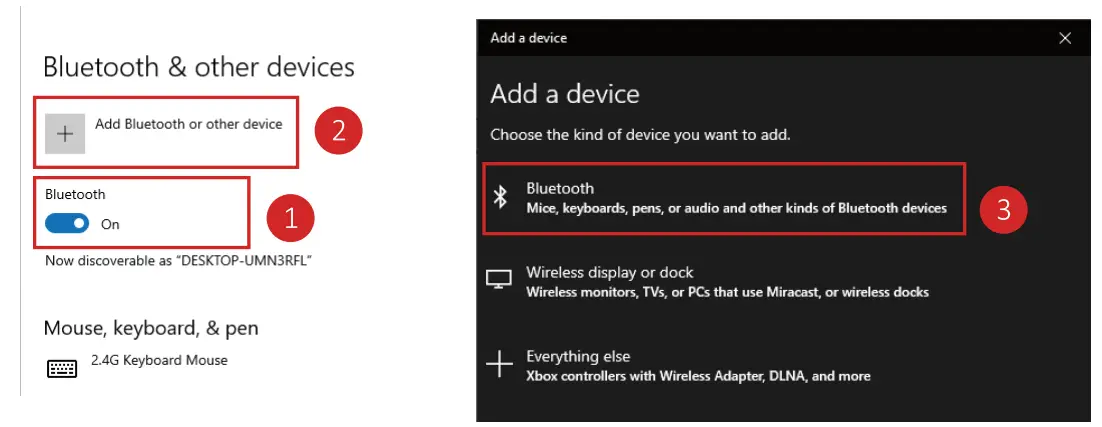This screenshot has width=1102, height=427.
Task: Click the keyboard icon under Mouse, keyboard, & pen
Action: tap(62, 369)
